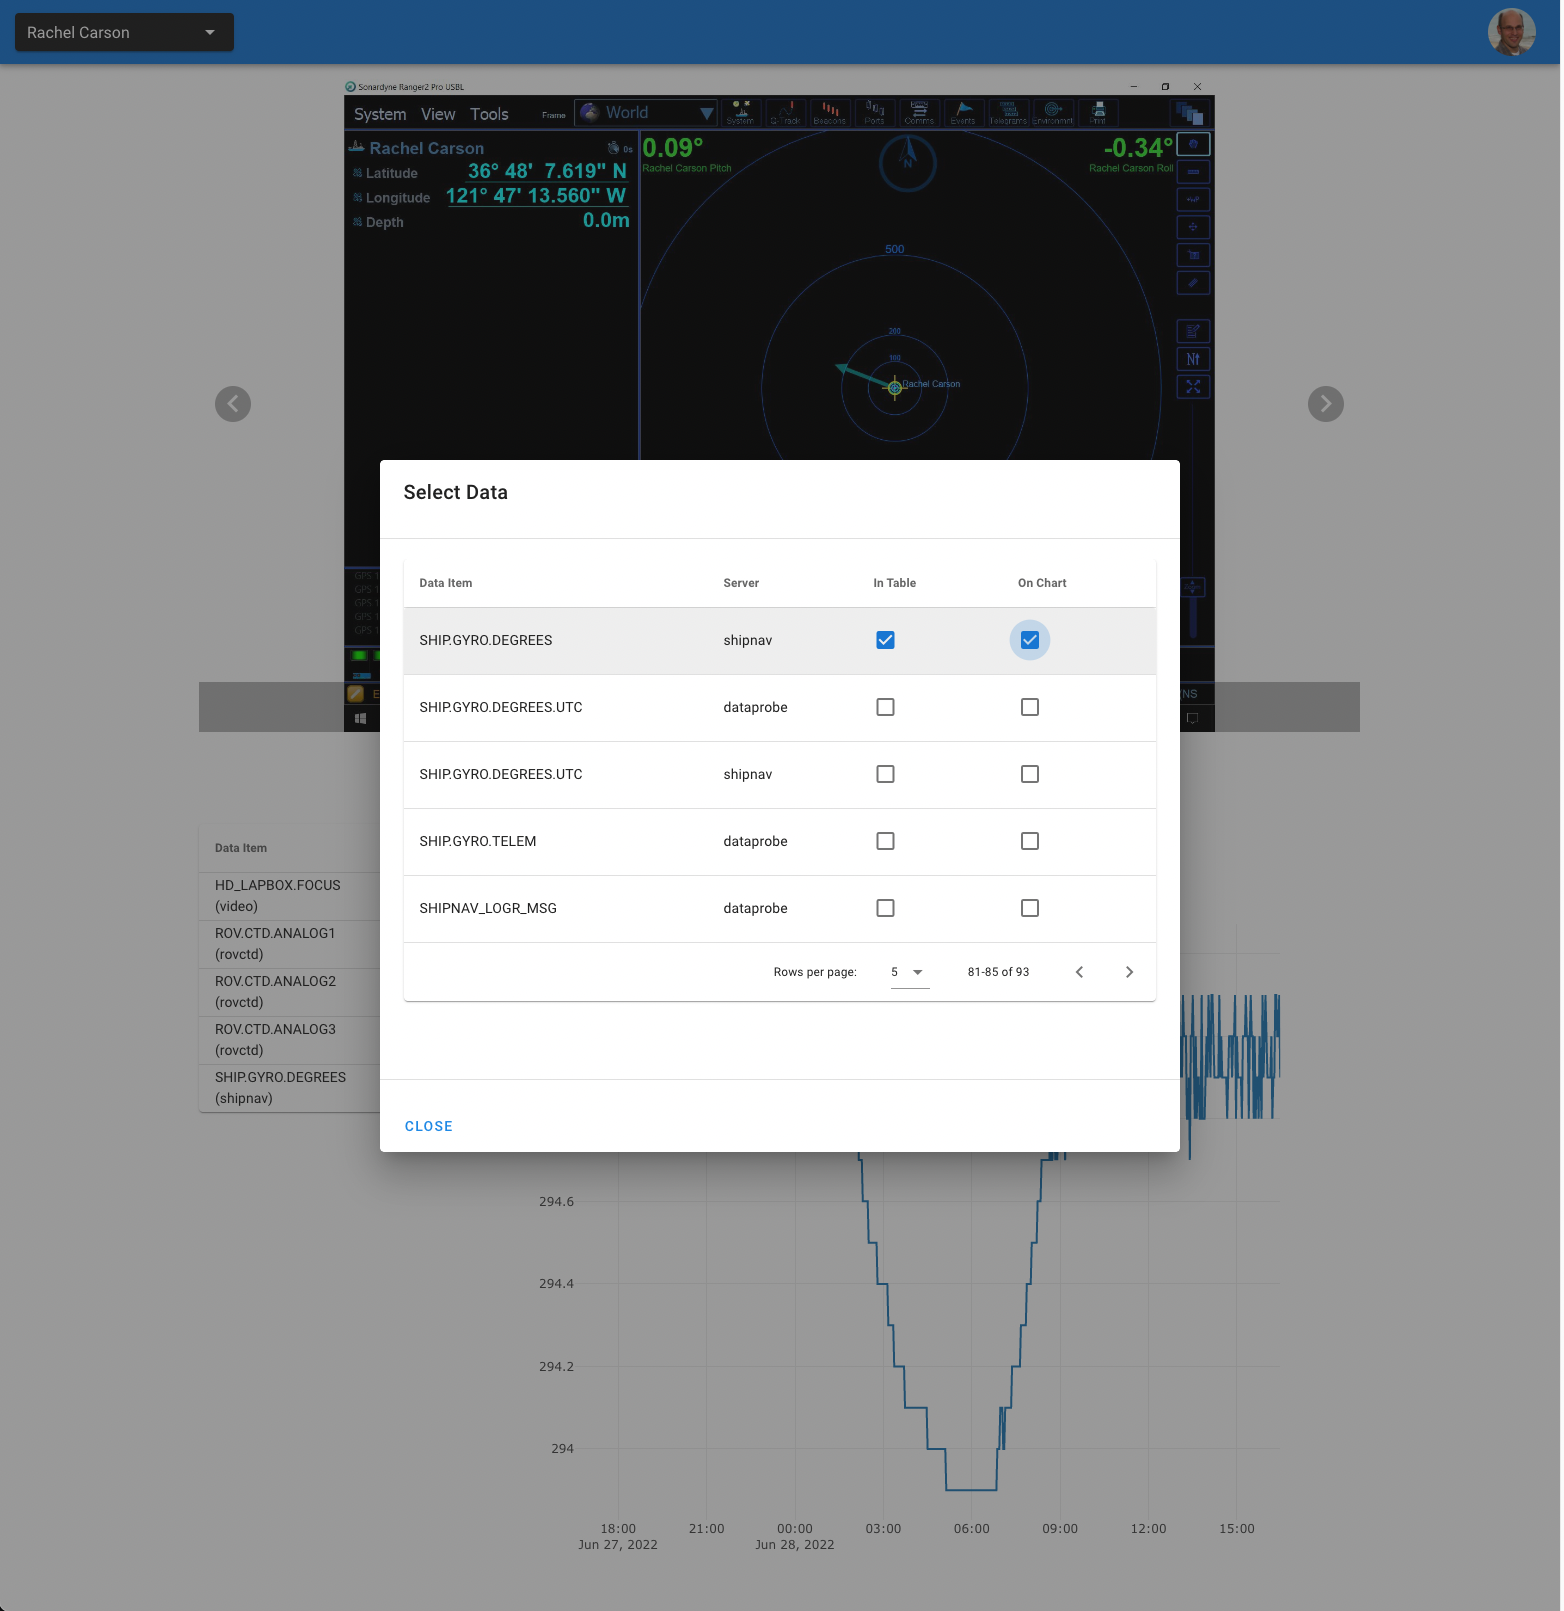Screen dimensions: 1564x1611
Task: Open Tools menu in Sonardyne window
Action: pos(489,114)
